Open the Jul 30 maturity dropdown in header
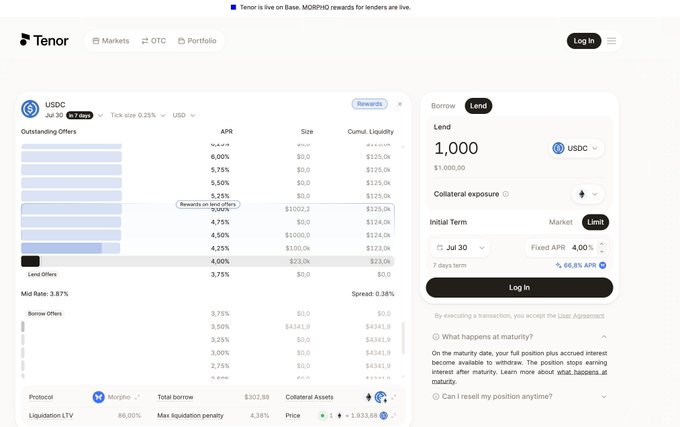Image resolution: width=680 pixels, height=427 pixels. click(74, 115)
